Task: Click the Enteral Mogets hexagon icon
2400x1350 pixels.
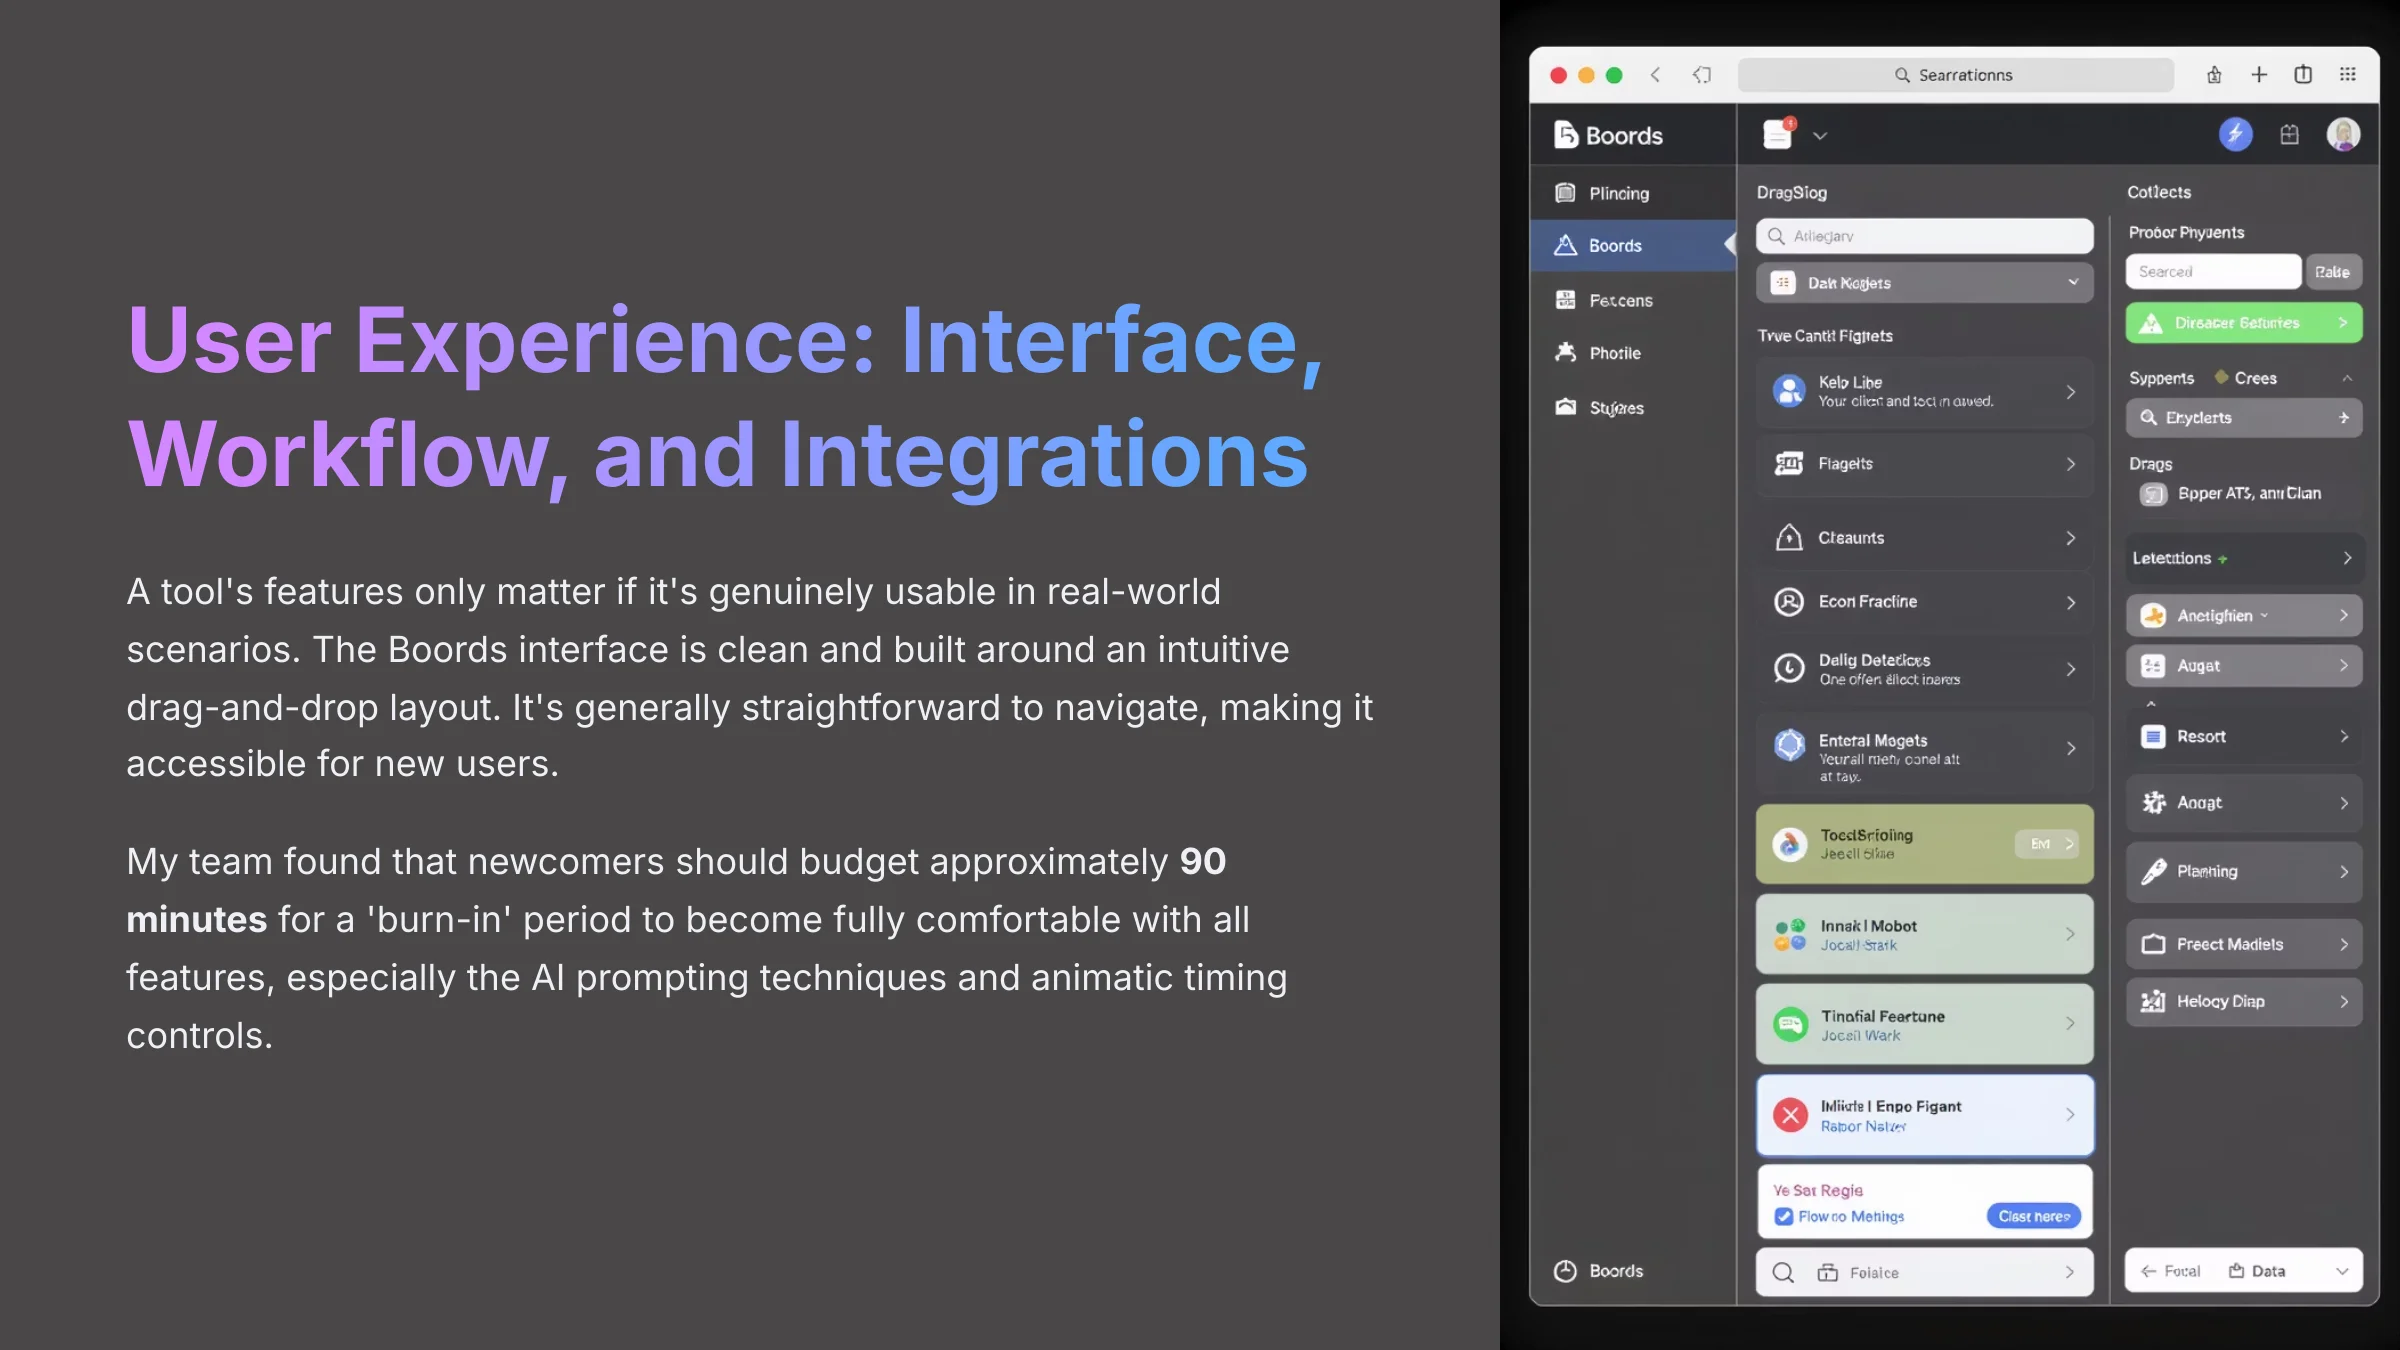Action: 1788,745
